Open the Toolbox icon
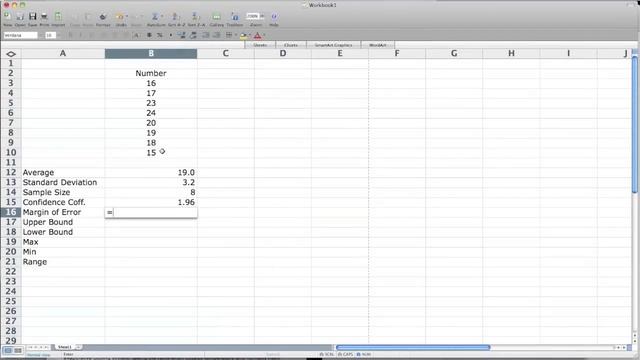640x360 pixels. click(x=235, y=17)
